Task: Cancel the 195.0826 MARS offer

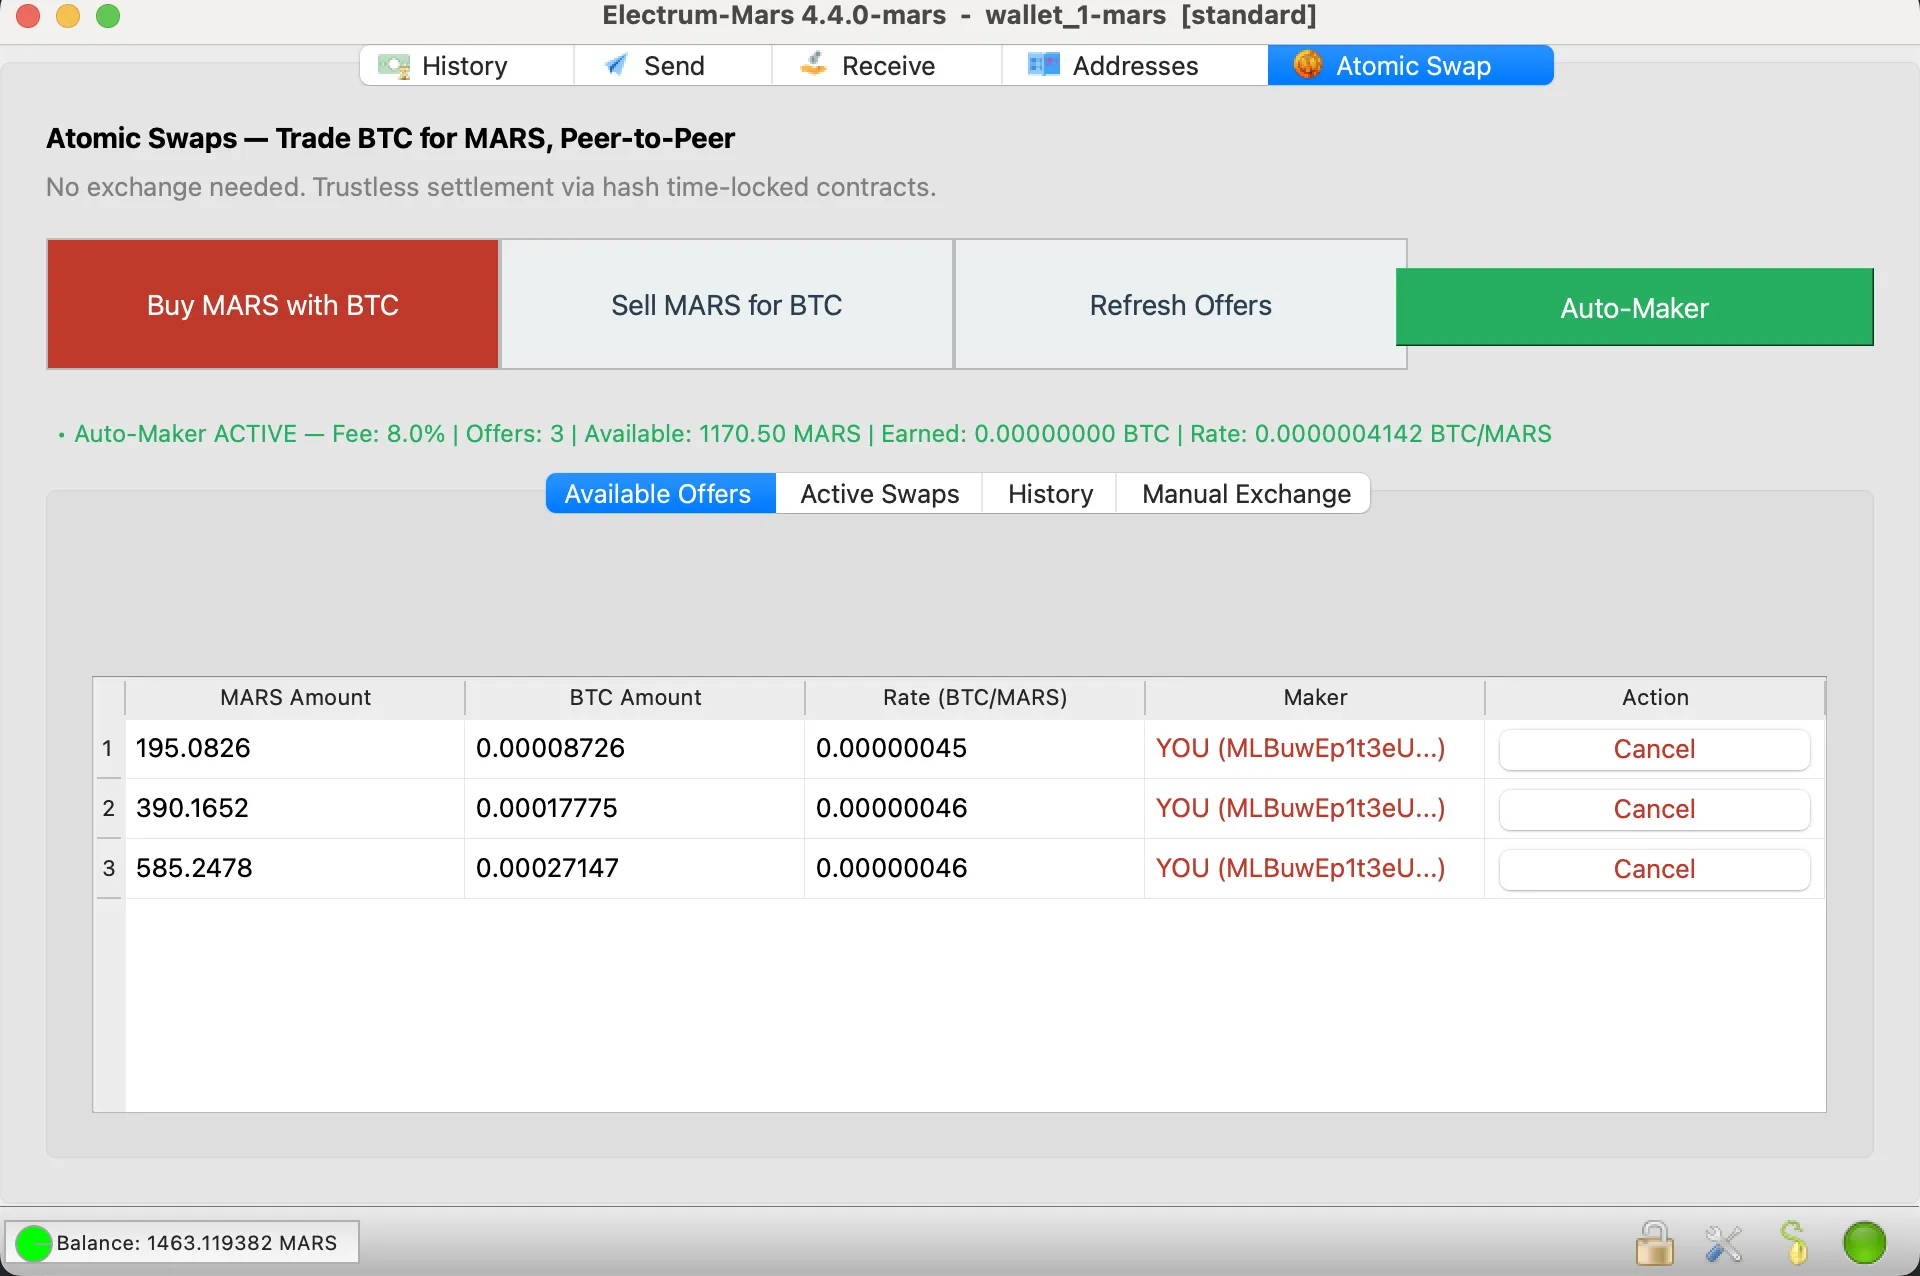Action: (x=1654, y=749)
